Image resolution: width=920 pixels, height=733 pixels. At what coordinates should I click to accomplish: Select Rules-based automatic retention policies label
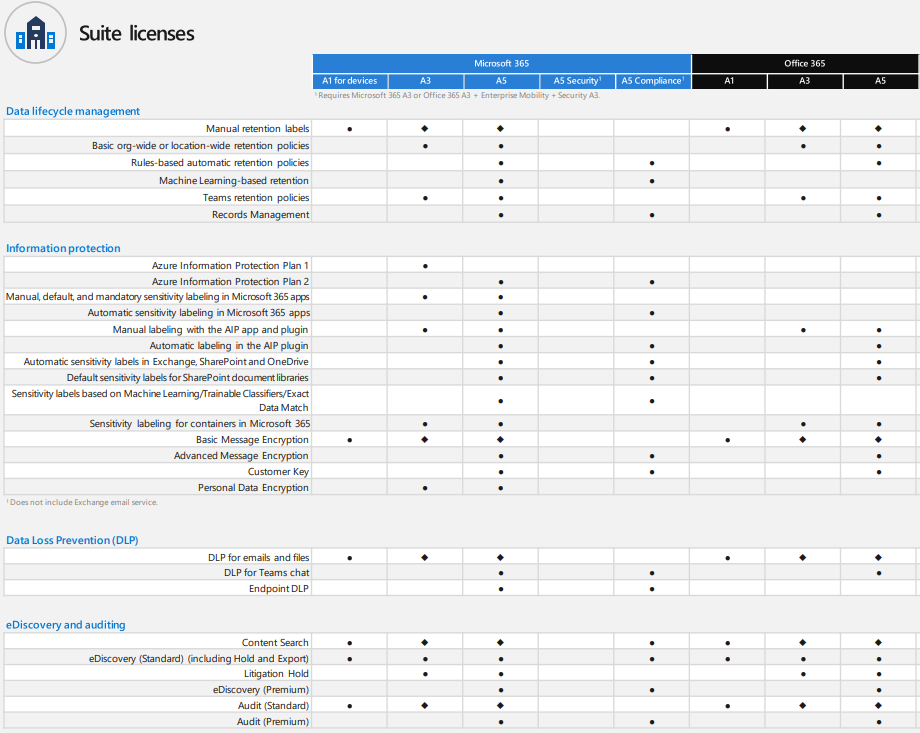coord(220,163)
